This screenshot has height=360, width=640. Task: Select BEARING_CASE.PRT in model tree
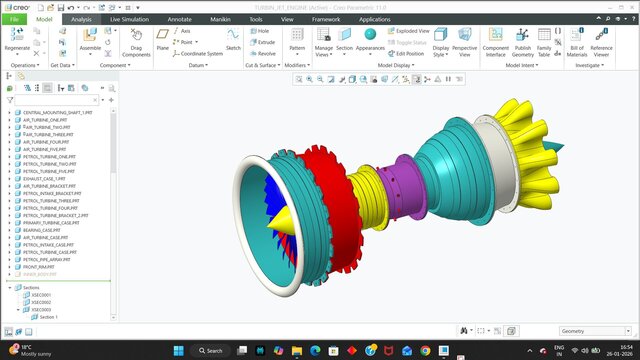tap(41, 230)
